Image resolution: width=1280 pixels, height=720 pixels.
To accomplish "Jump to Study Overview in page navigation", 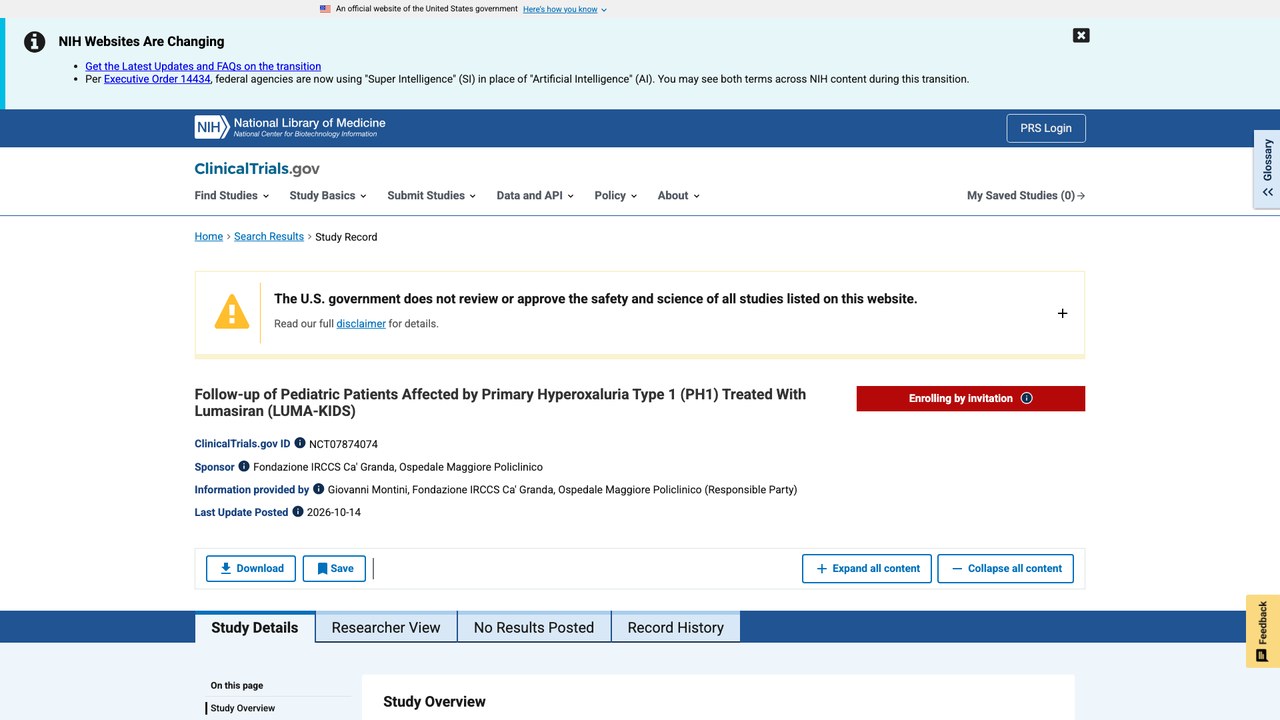I will pos(243,708).
